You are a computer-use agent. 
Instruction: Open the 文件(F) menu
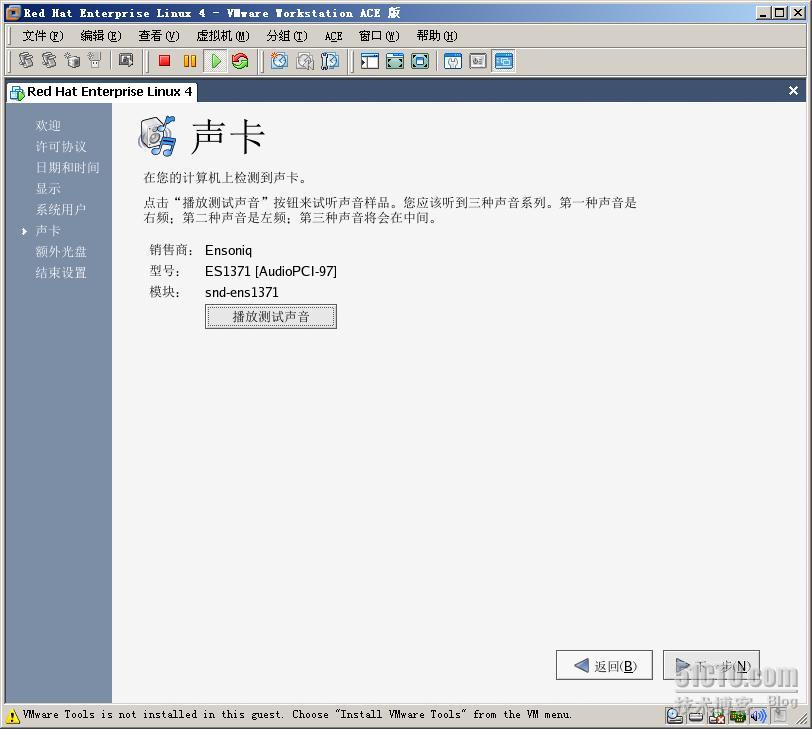(42, 36)
